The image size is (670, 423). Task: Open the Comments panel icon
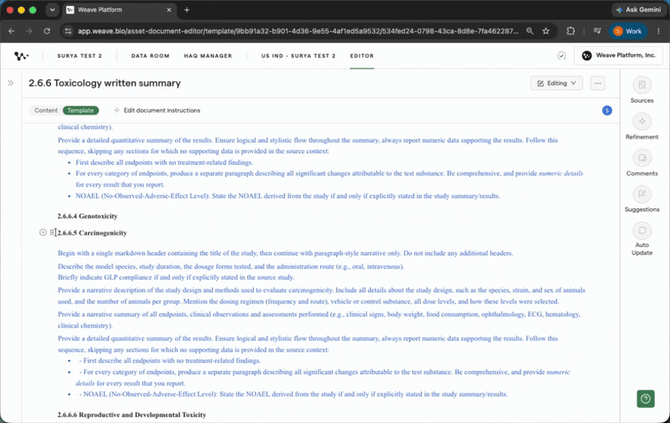642,158
